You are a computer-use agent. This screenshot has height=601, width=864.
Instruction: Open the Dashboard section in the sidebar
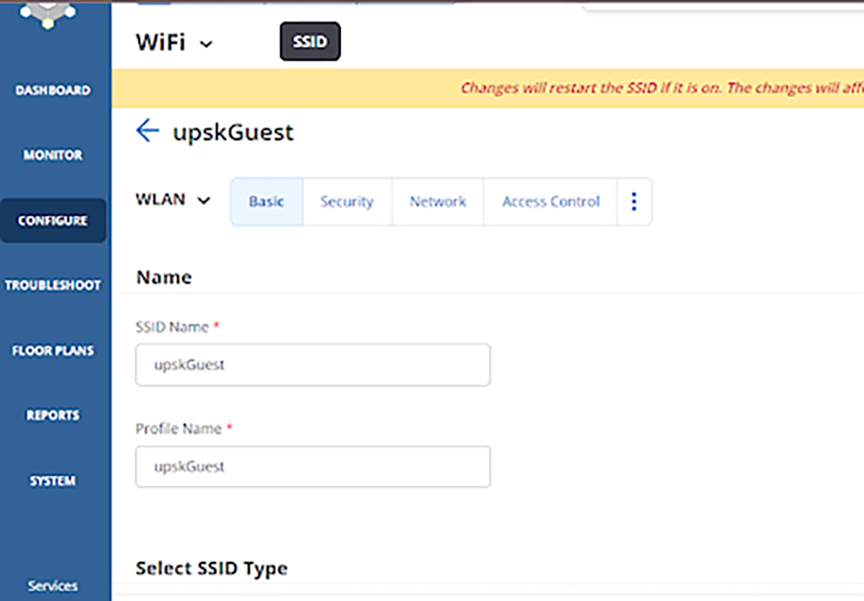pos(52,90)
